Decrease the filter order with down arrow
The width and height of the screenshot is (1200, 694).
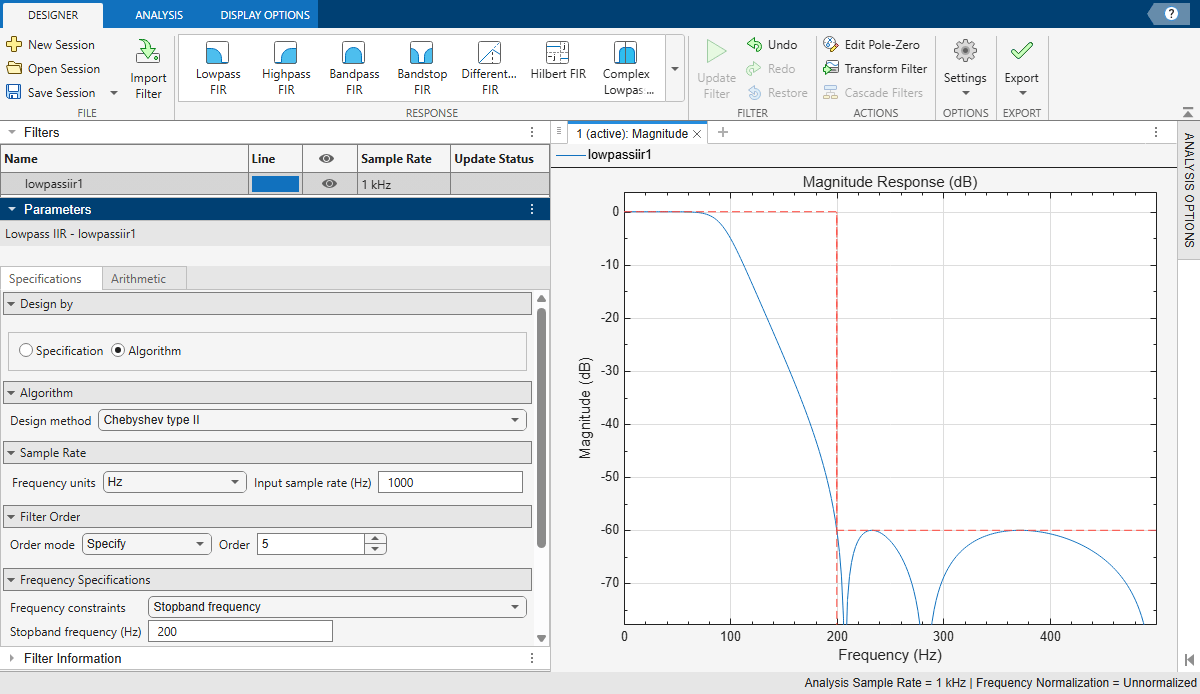[375, 549]
